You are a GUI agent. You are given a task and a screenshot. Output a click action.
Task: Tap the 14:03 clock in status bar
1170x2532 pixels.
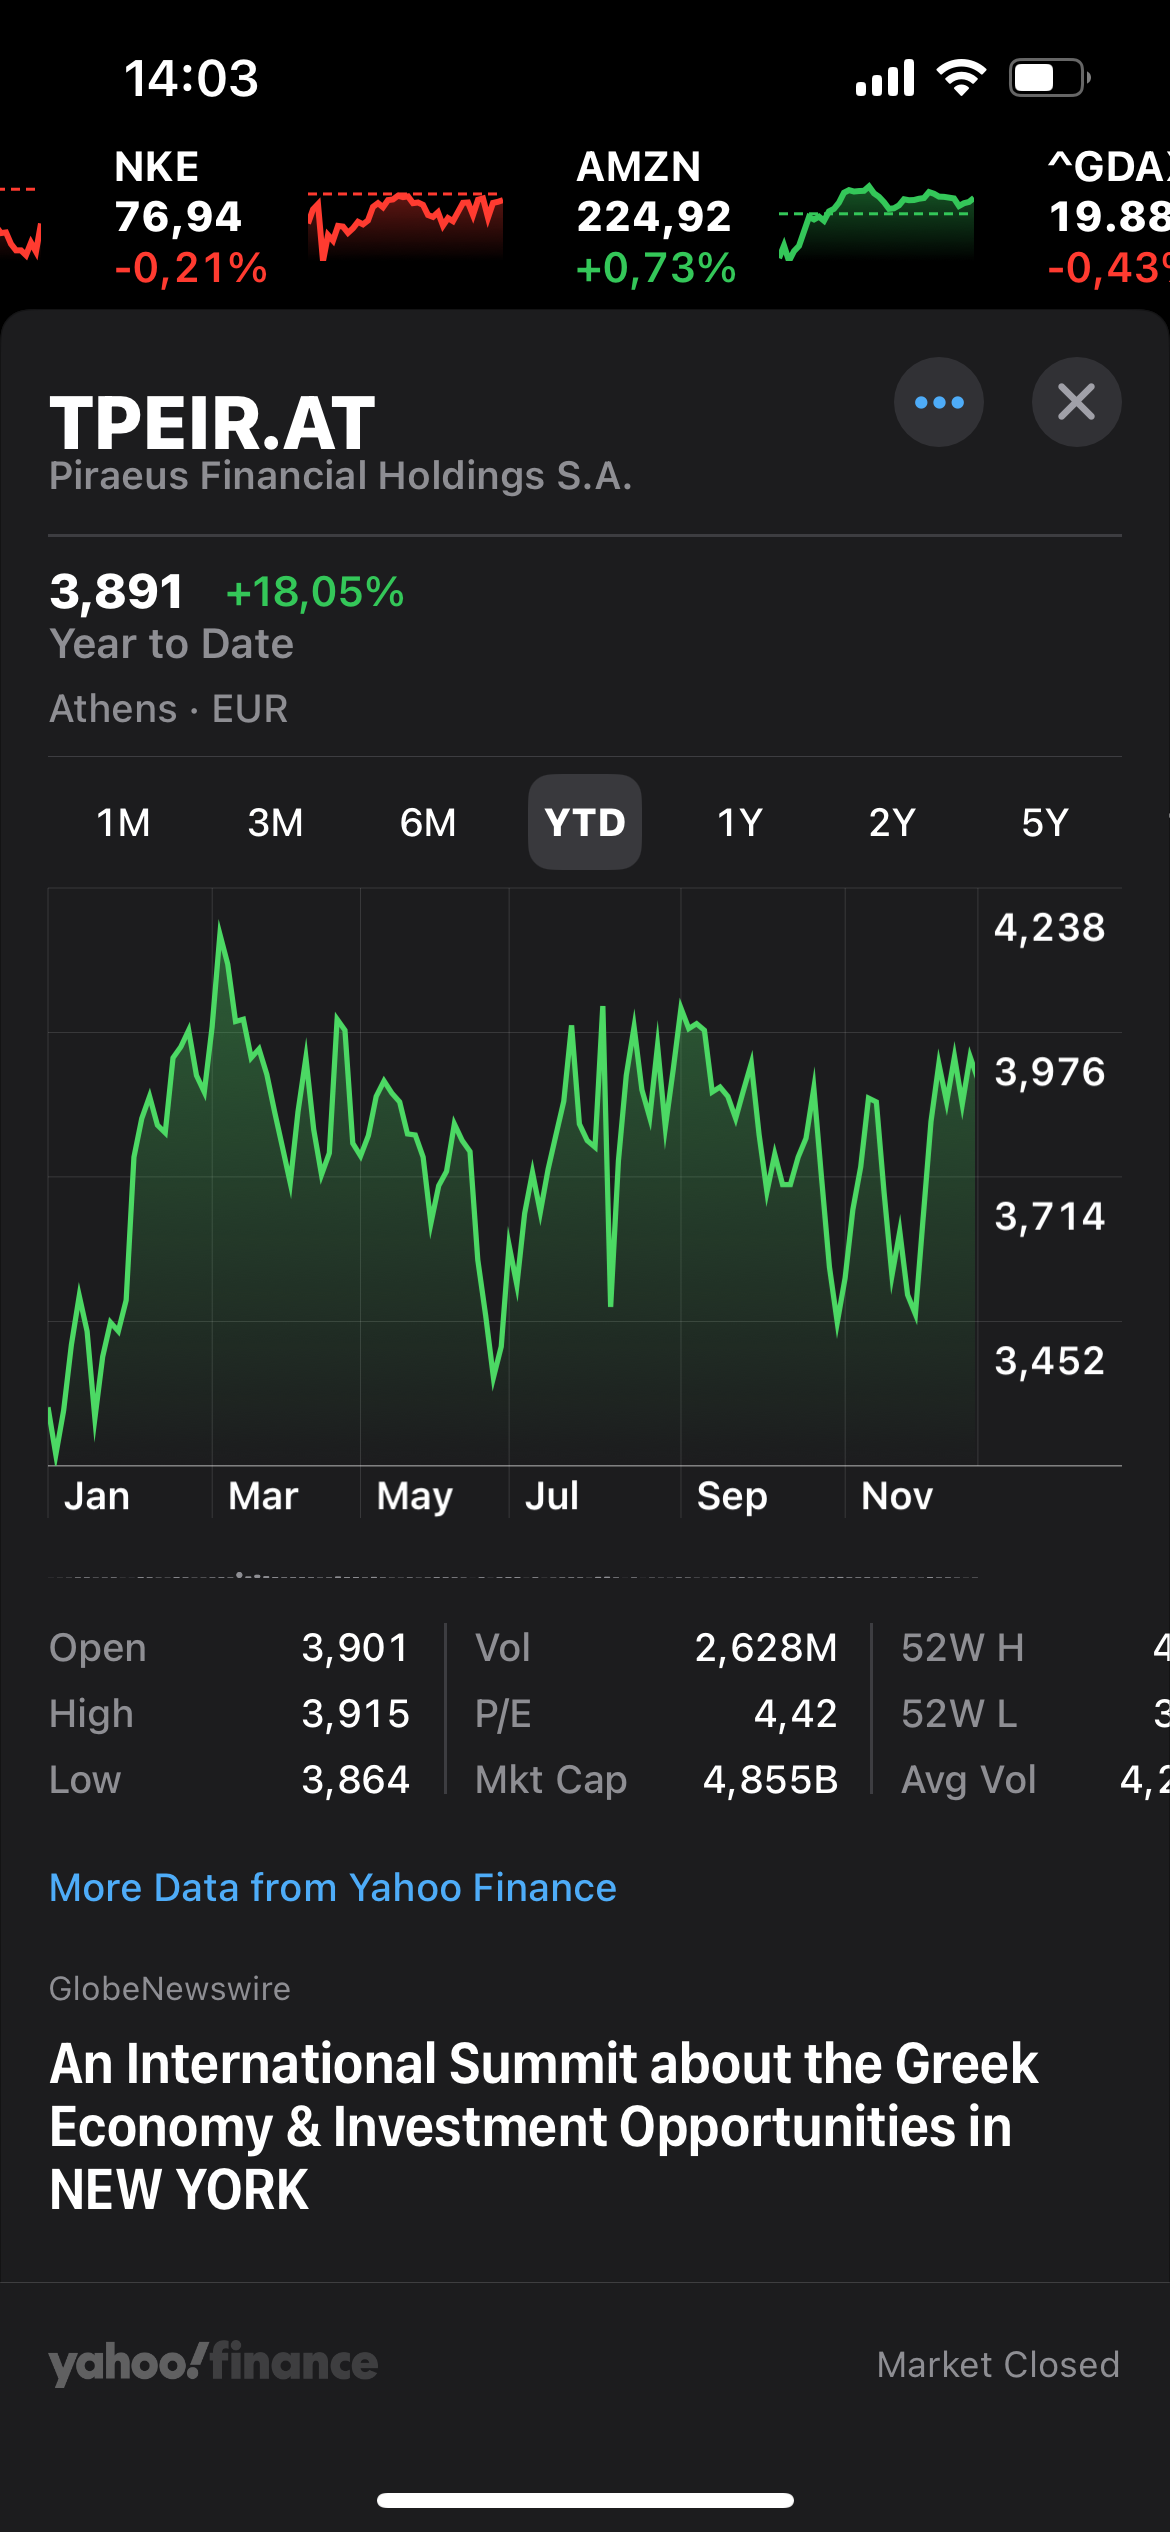pyautogui.click(x=191, y=78)
